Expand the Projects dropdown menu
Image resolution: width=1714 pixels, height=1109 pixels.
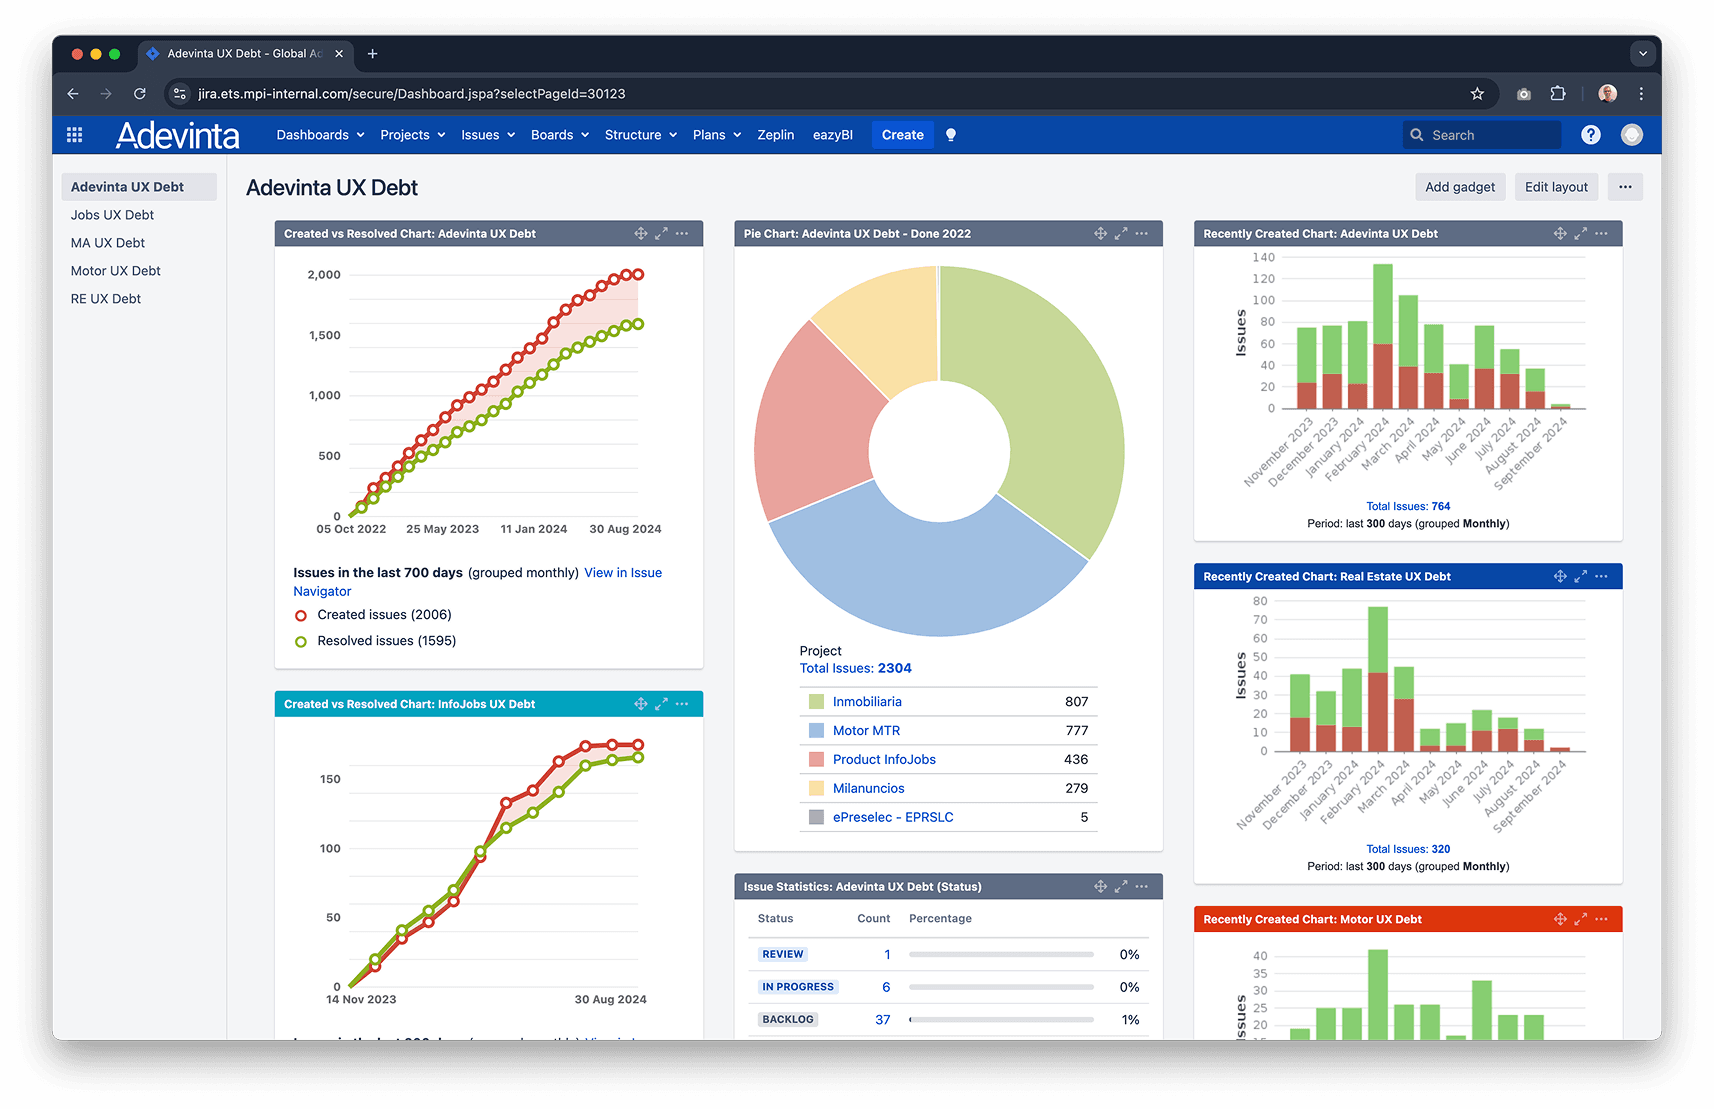click(412, 135)
